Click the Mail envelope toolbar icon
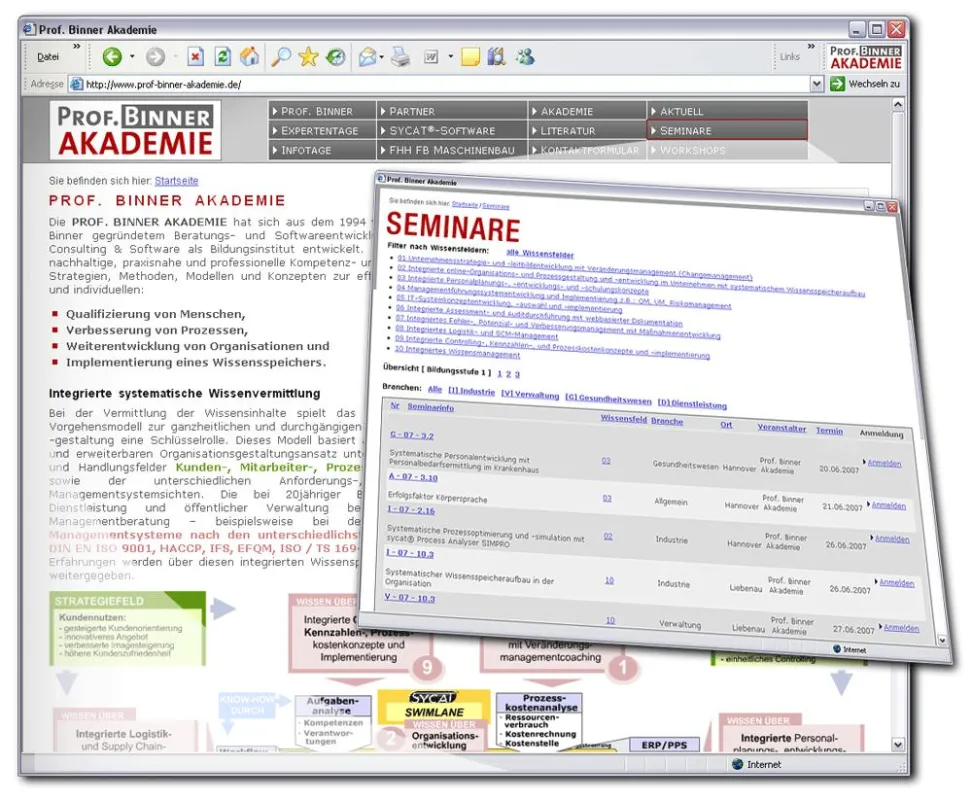 pyautogui.click(x=367, y=57)
